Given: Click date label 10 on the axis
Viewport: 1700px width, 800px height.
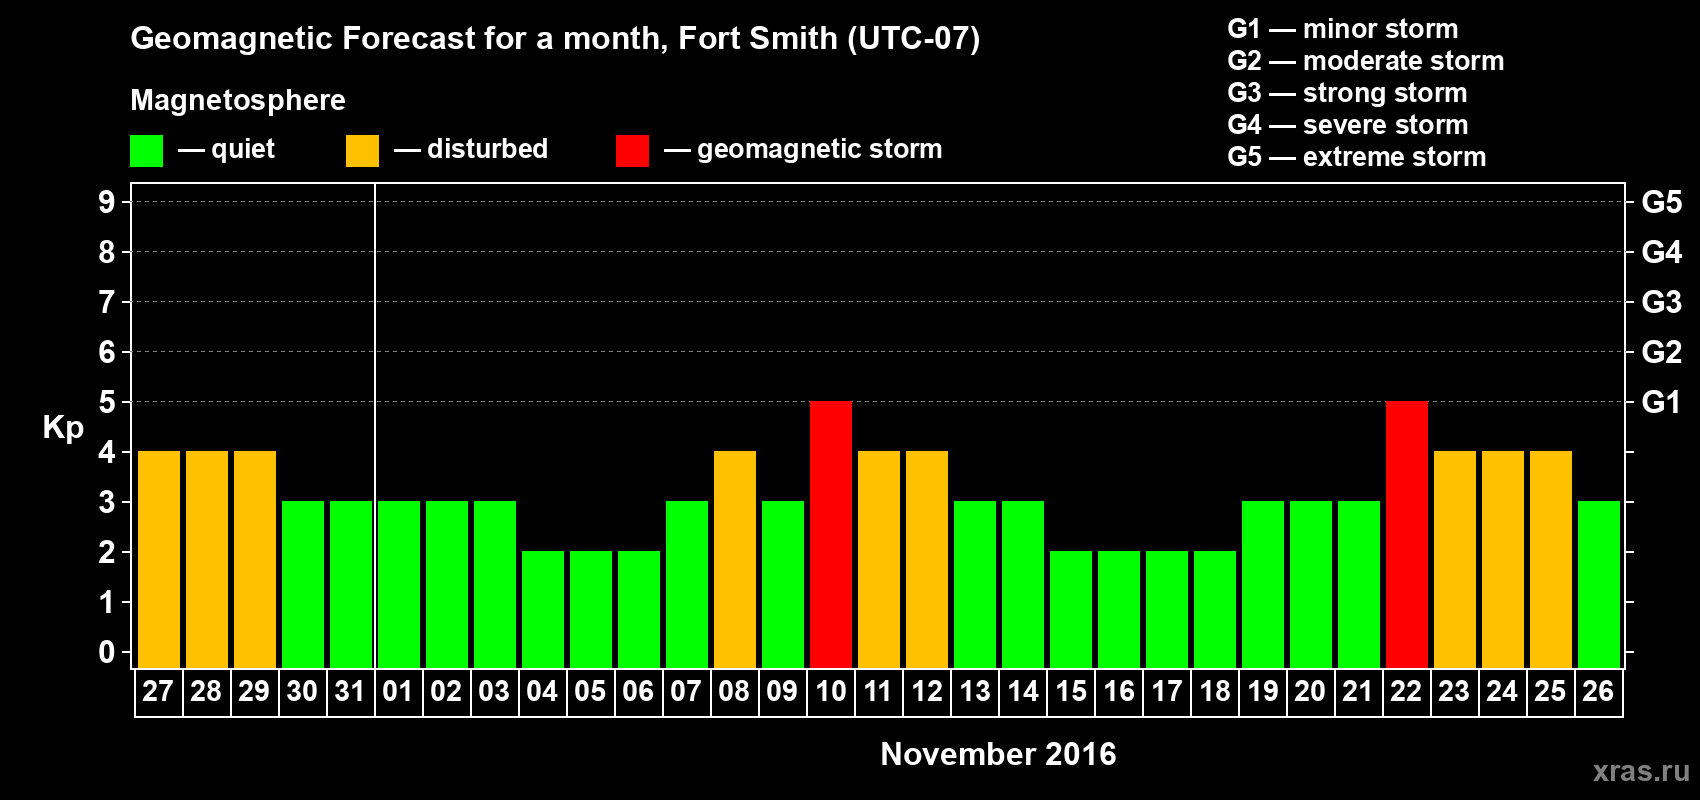Looking at the screenshot, I should click(830, 692).
